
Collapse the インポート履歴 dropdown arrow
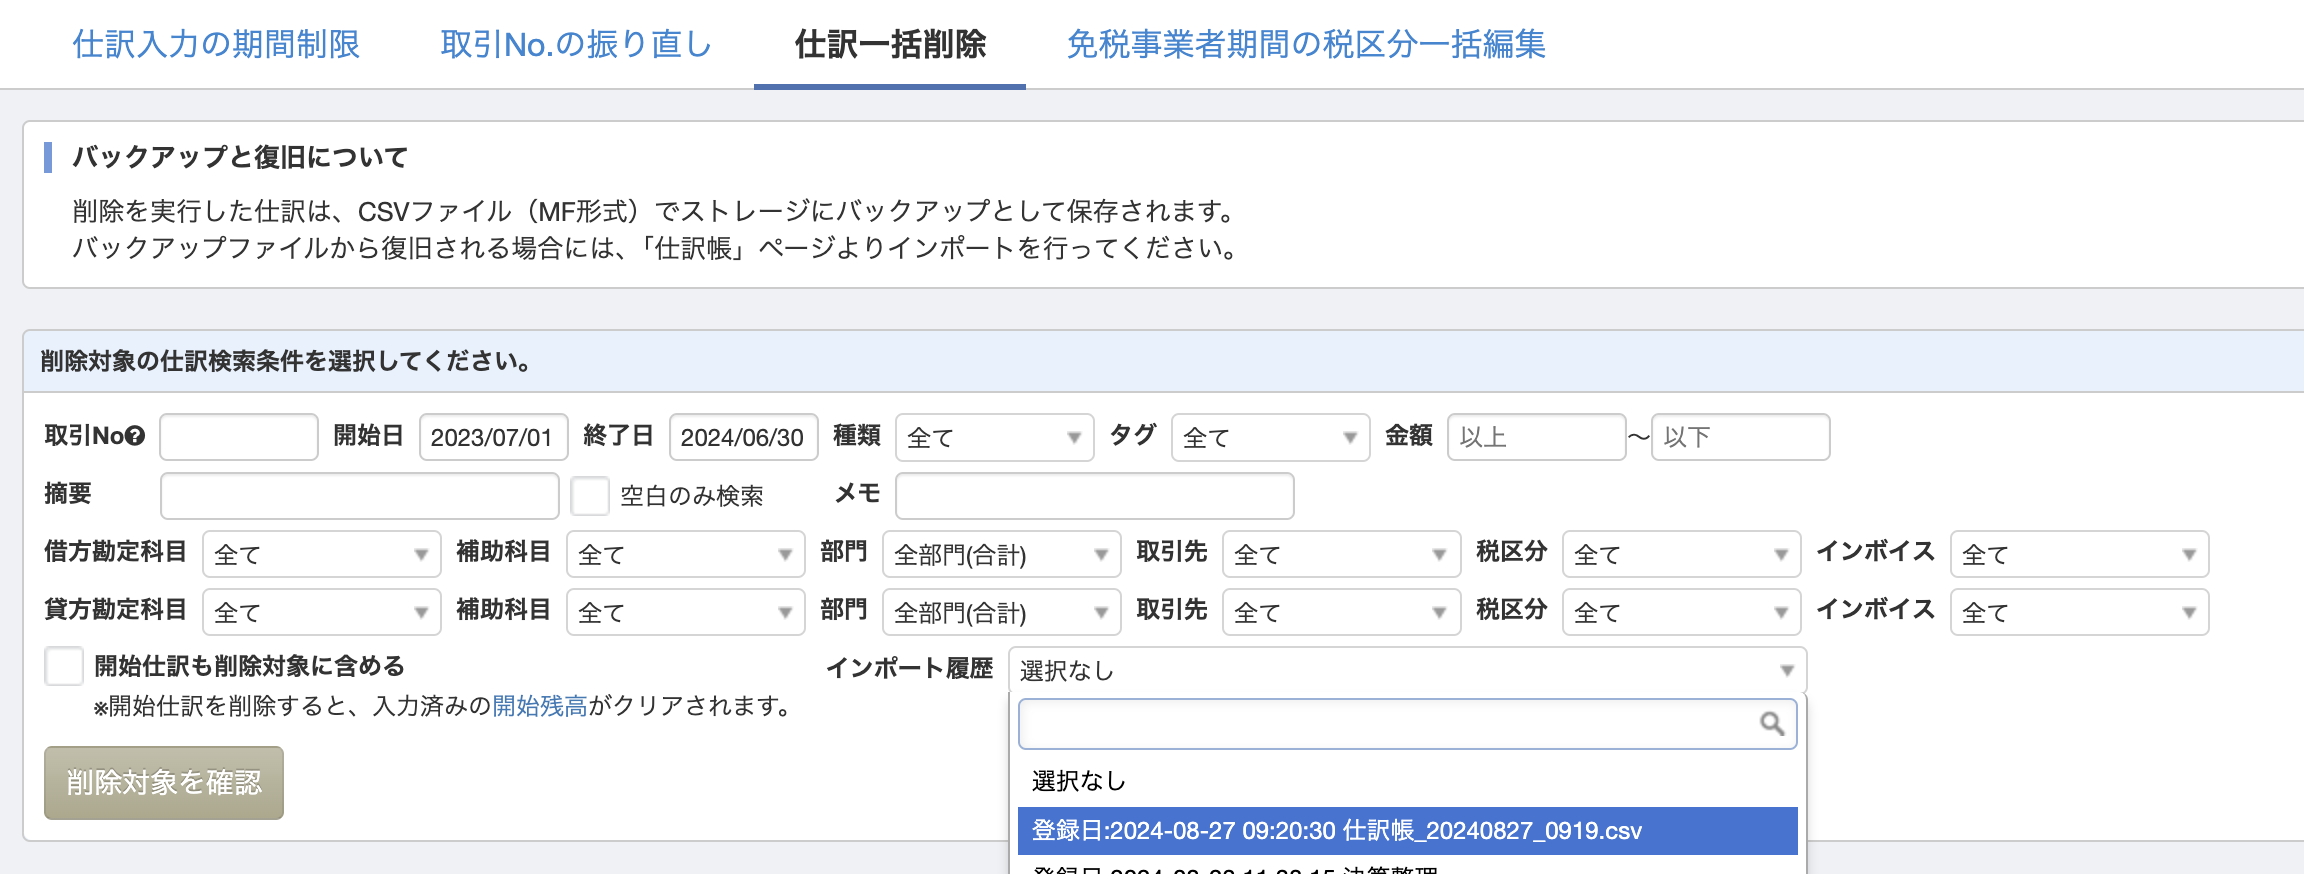pyautogui.click(x=1786, y=670)
